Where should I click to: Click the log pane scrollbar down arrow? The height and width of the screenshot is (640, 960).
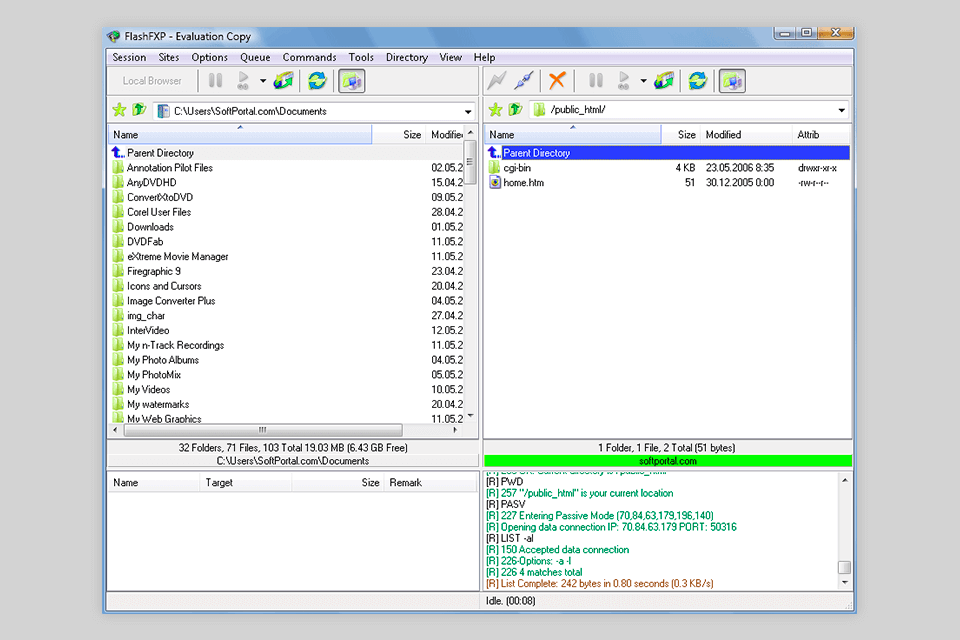click(x=844, y=582)
